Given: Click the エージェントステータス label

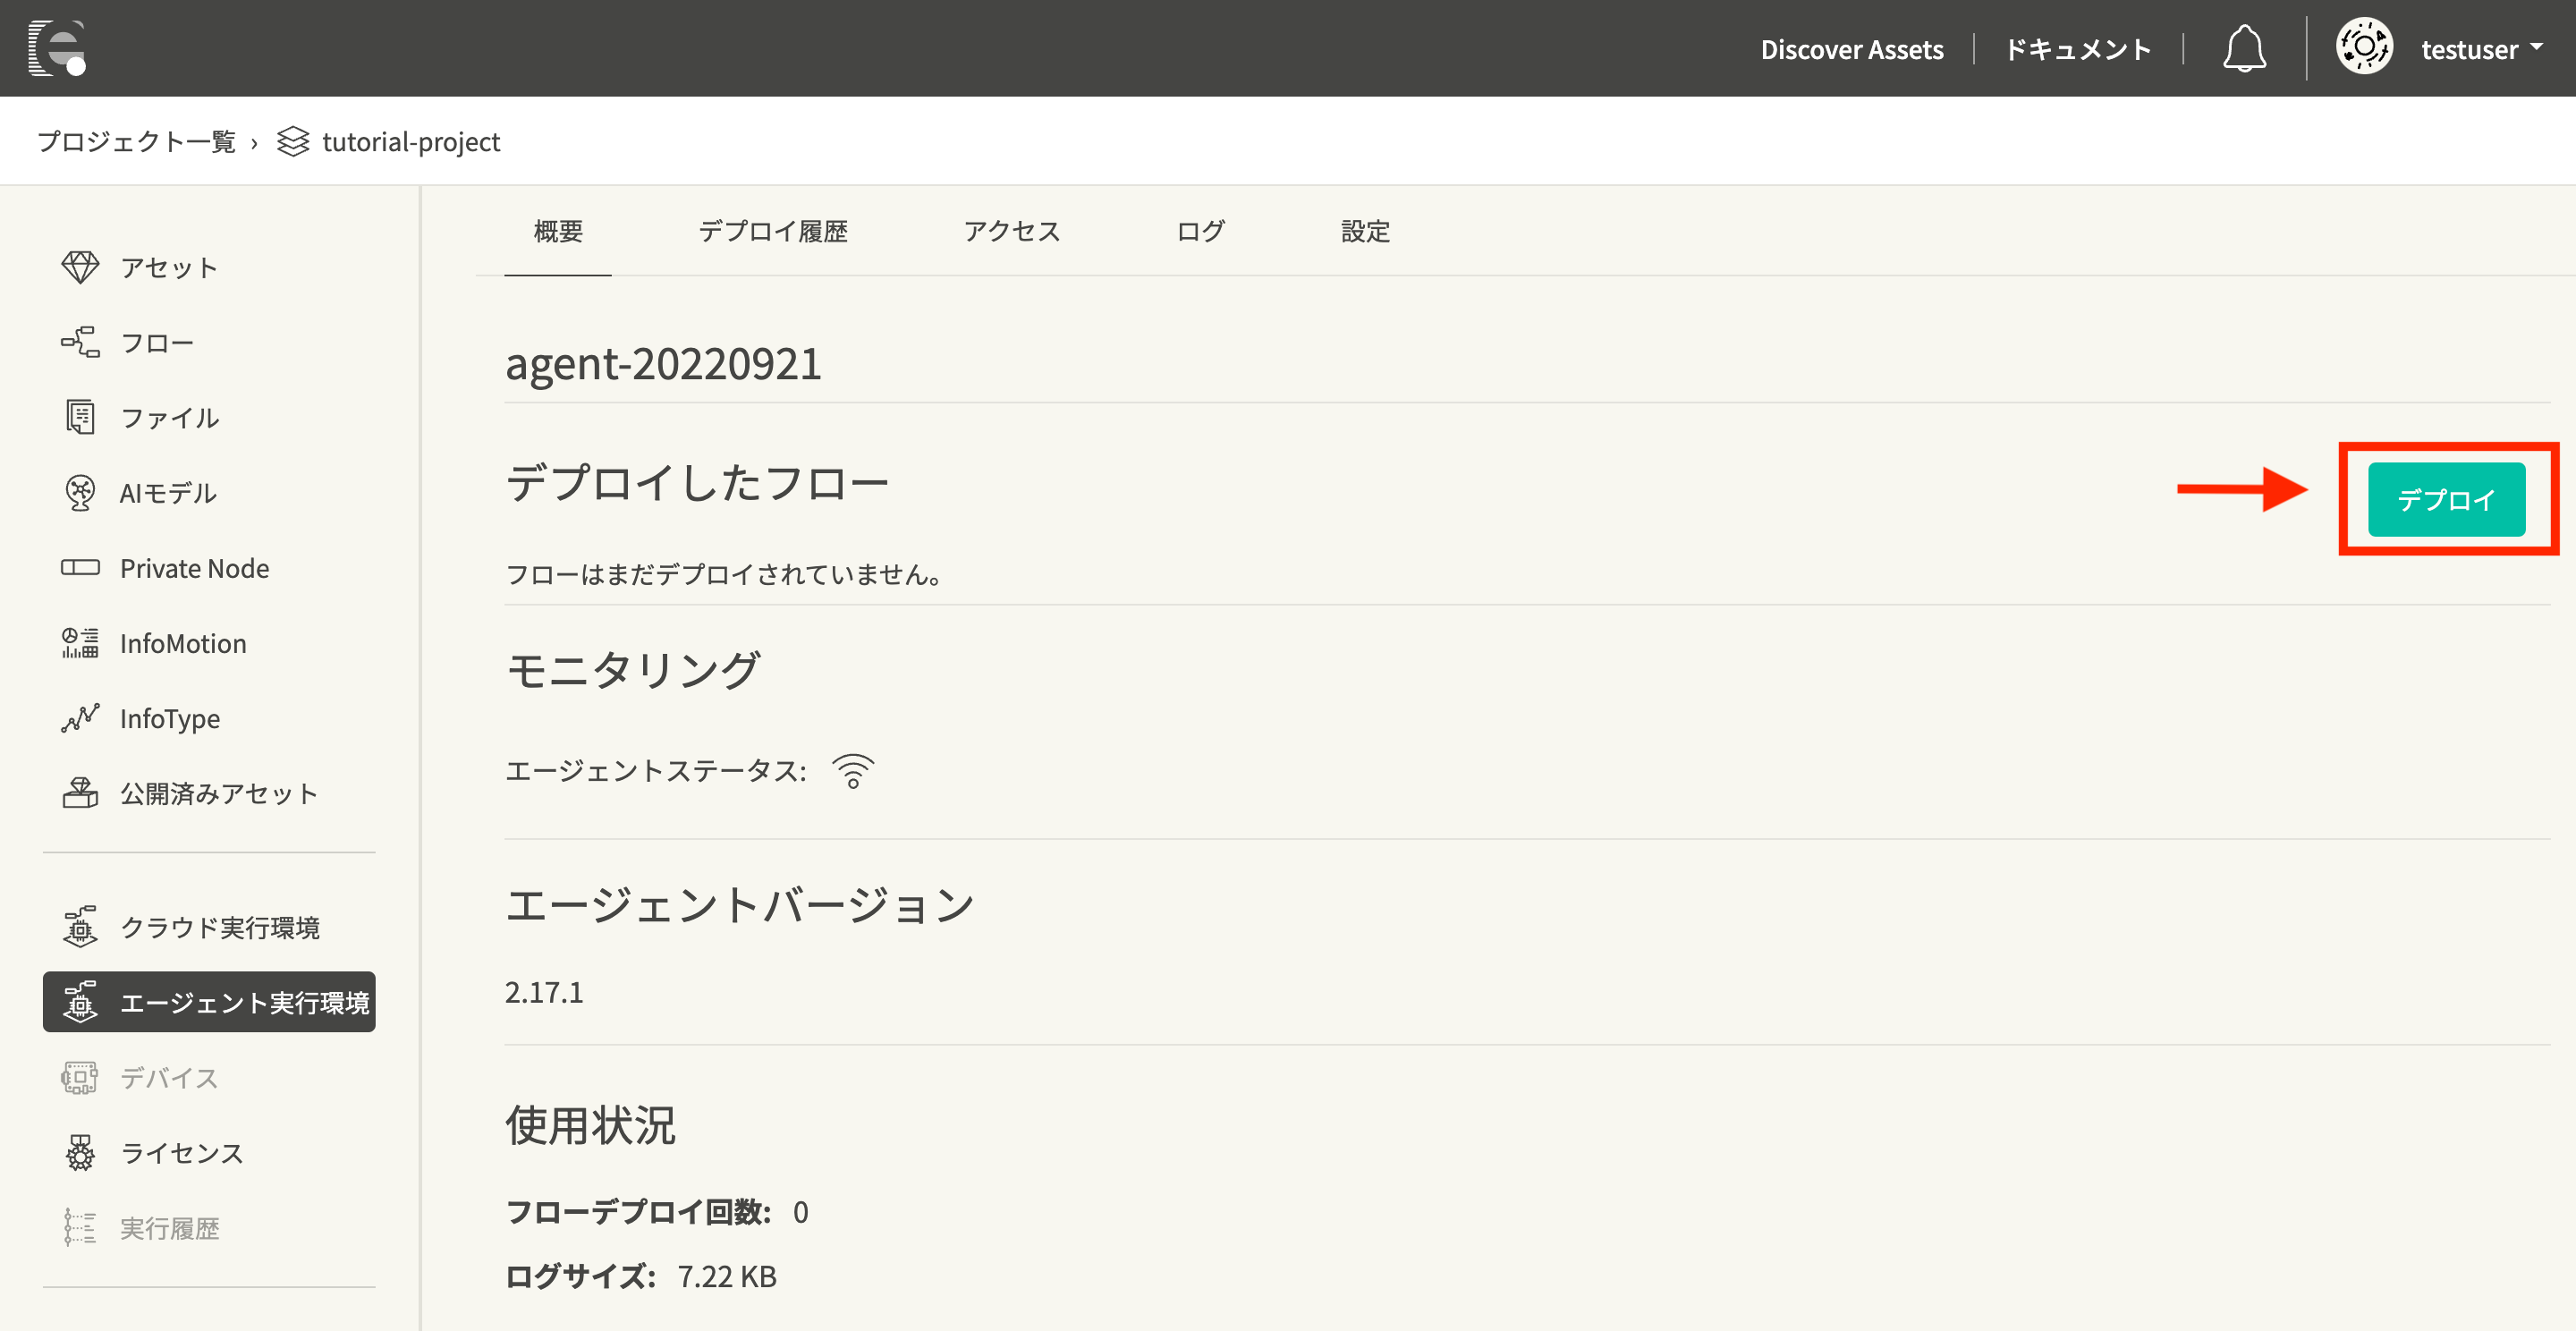Looking at the screenshot, I should pos(656,770).
